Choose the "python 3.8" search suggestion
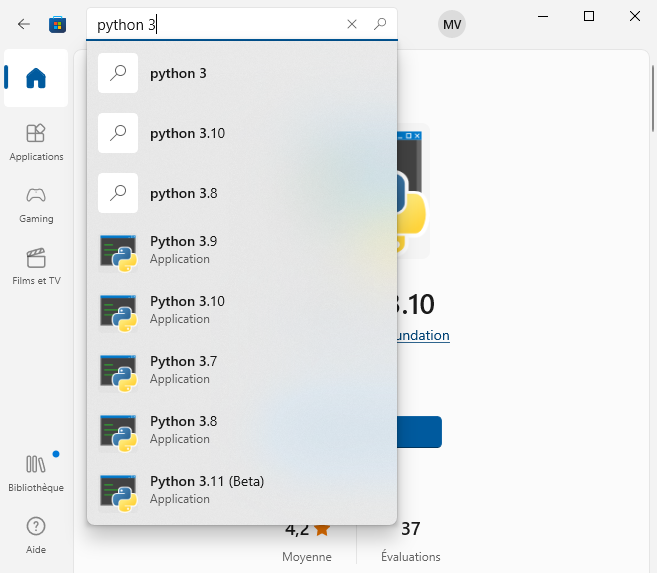The height and width of the screenshot is (573, 657). coord(242,193)
